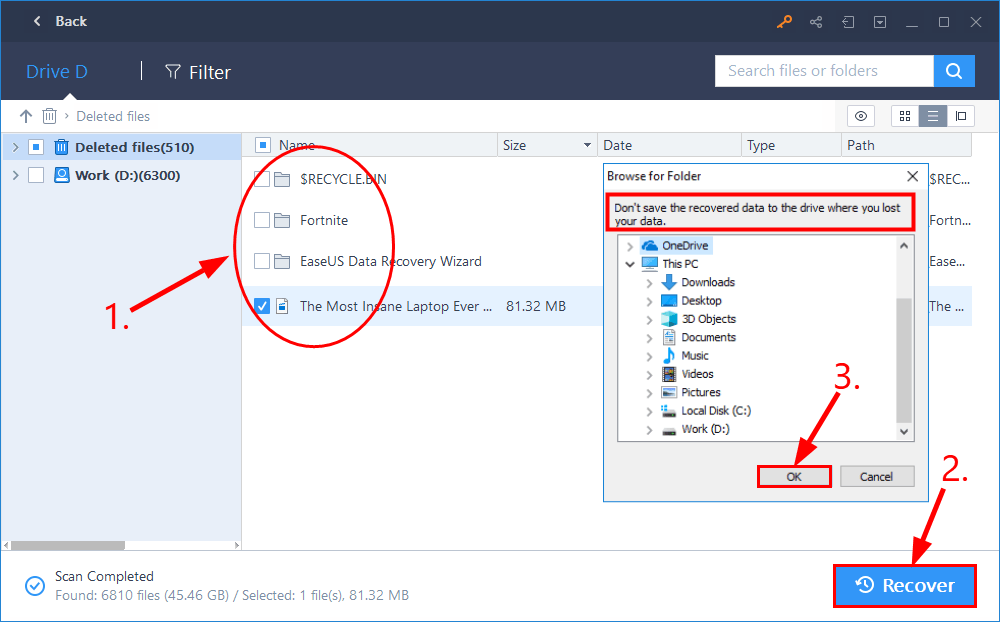
Task: Click folder tree scroll down arrow
Action: 904,432
